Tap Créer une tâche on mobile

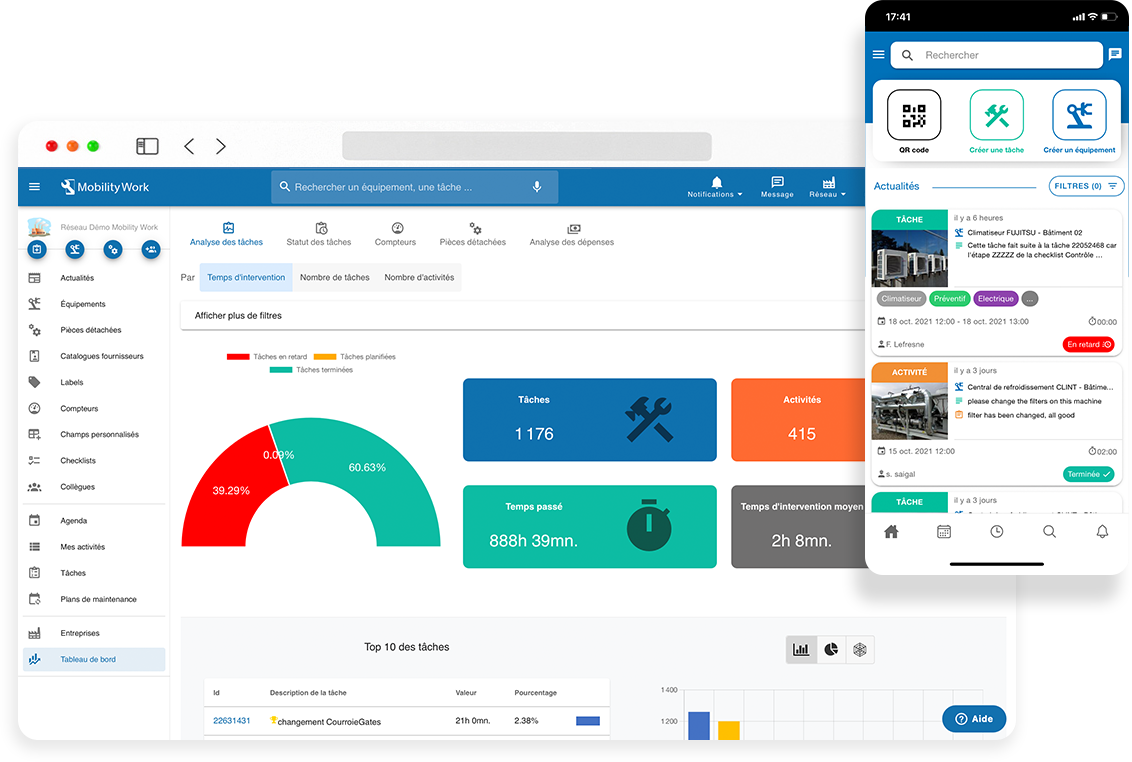coord(996,121)
